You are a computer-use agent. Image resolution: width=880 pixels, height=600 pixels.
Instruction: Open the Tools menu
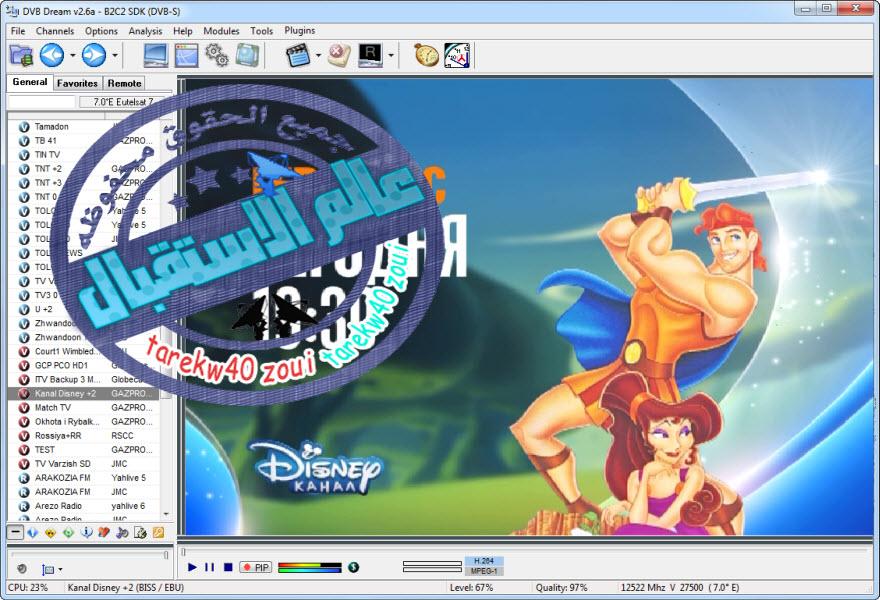coord(262,31)
